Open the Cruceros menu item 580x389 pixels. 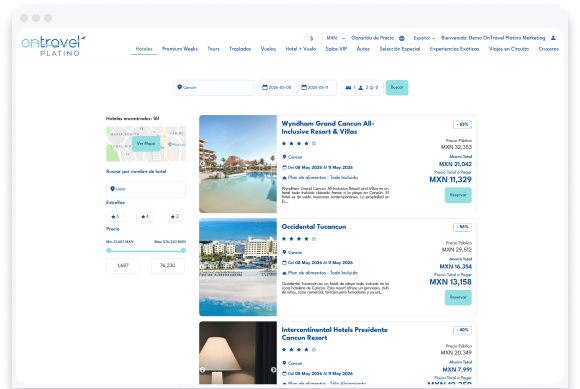click(549, 49)
